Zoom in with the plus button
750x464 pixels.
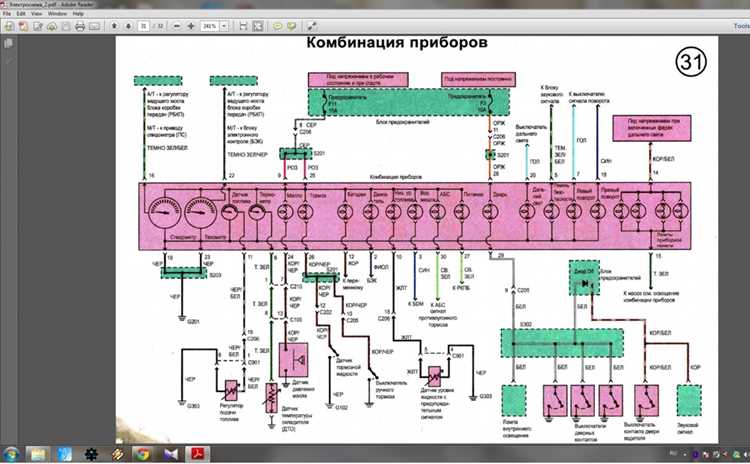pos(191,25)
